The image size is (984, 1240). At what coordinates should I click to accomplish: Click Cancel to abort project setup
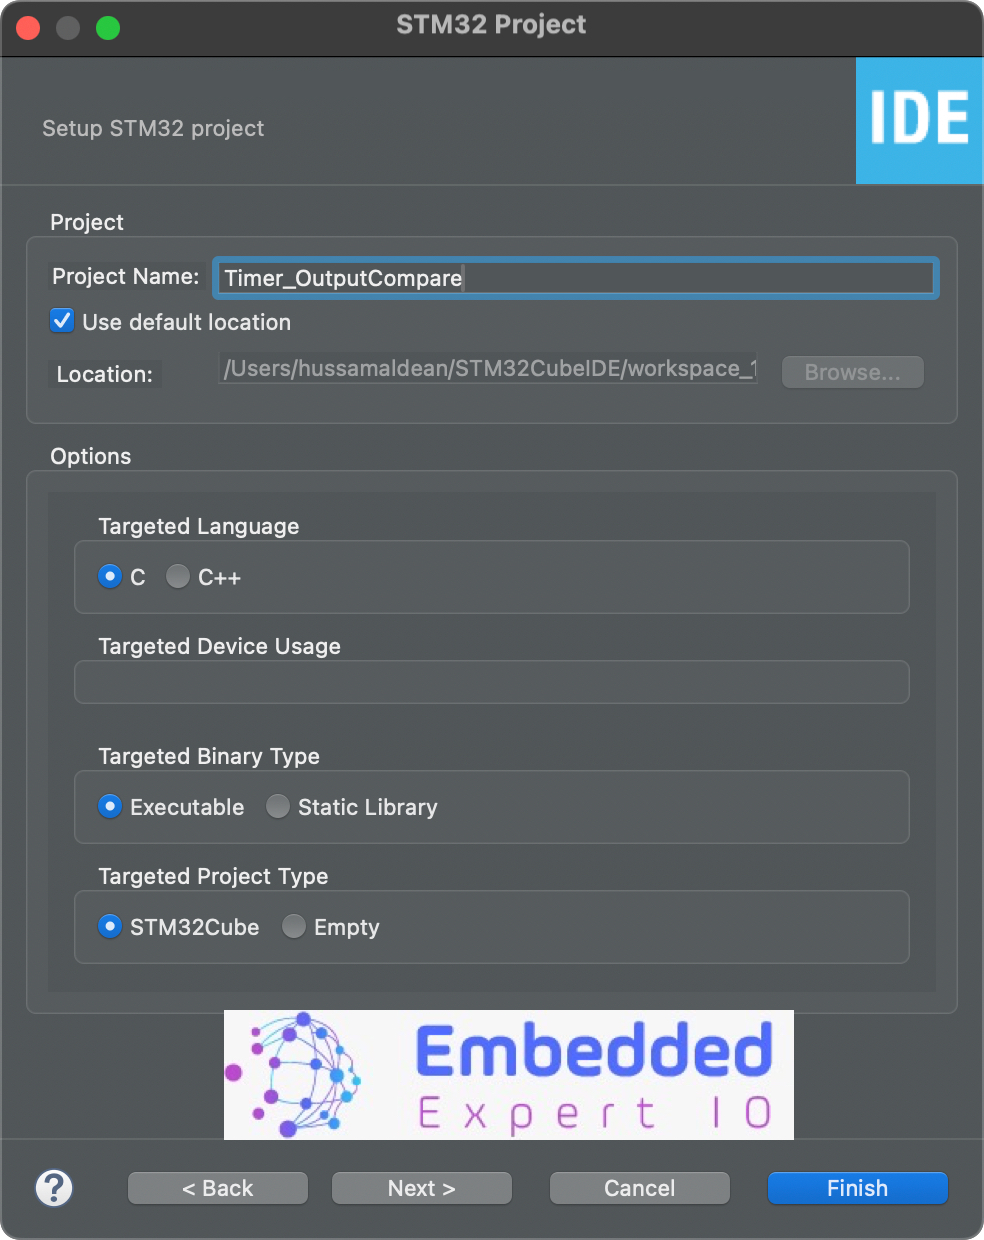[x=639, y=1188]
